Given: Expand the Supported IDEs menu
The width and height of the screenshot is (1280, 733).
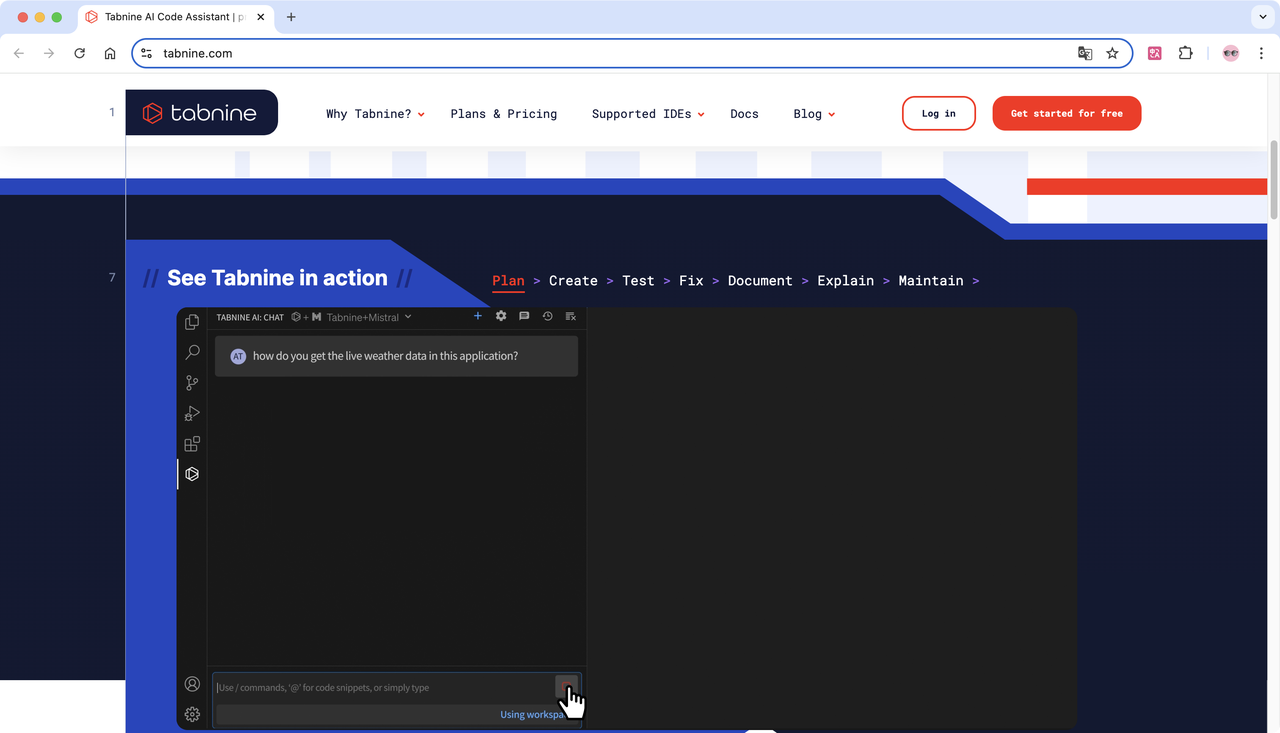Looking at the screenshot, I should point(648,114).
